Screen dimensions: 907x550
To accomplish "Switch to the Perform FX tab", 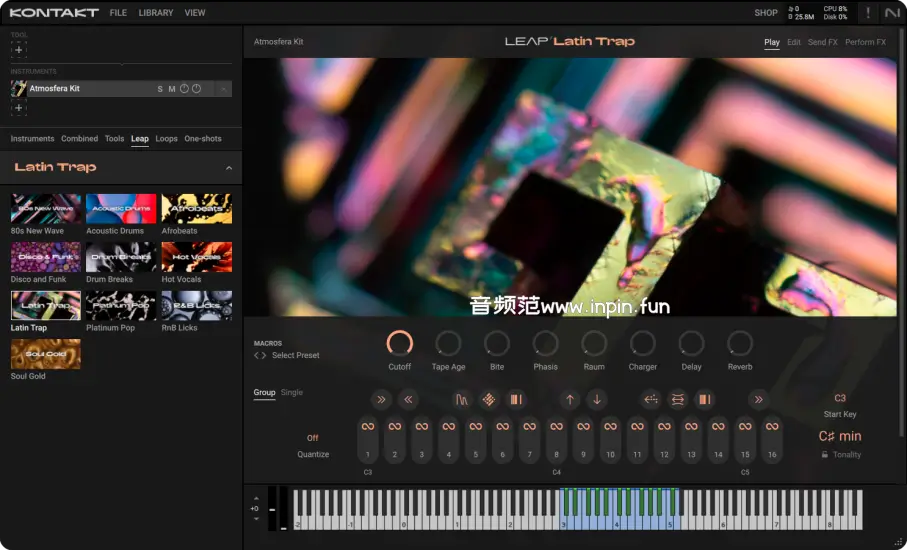I will [x=865, y=42].
